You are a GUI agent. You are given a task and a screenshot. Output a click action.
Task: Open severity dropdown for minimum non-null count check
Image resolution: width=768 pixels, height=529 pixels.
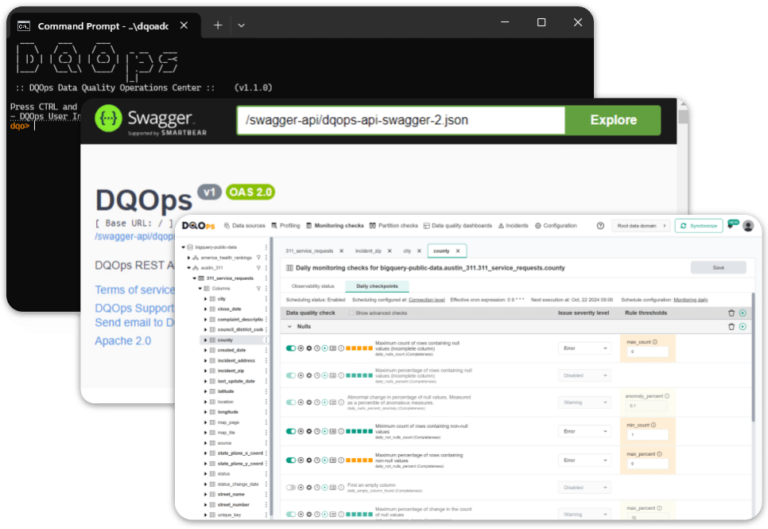click(584, 432)
